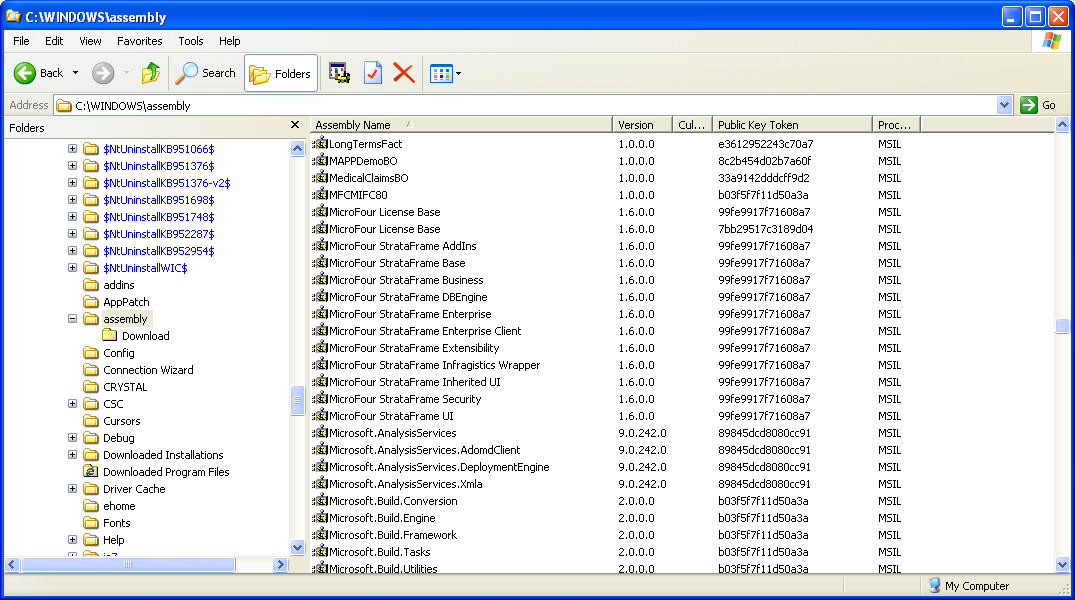
Task: Open the Properties checkmark icon in toolbar
Action: tap(372, 73)
